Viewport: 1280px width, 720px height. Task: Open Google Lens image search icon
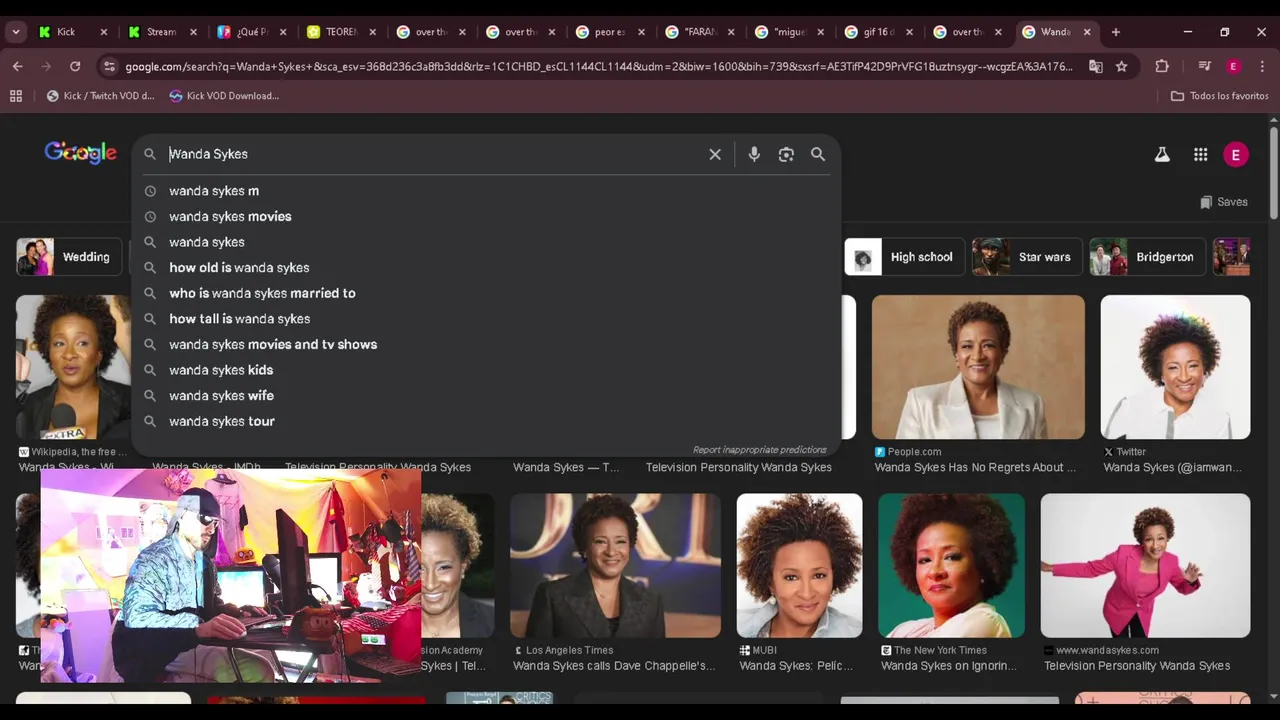[x=786, y=154]
